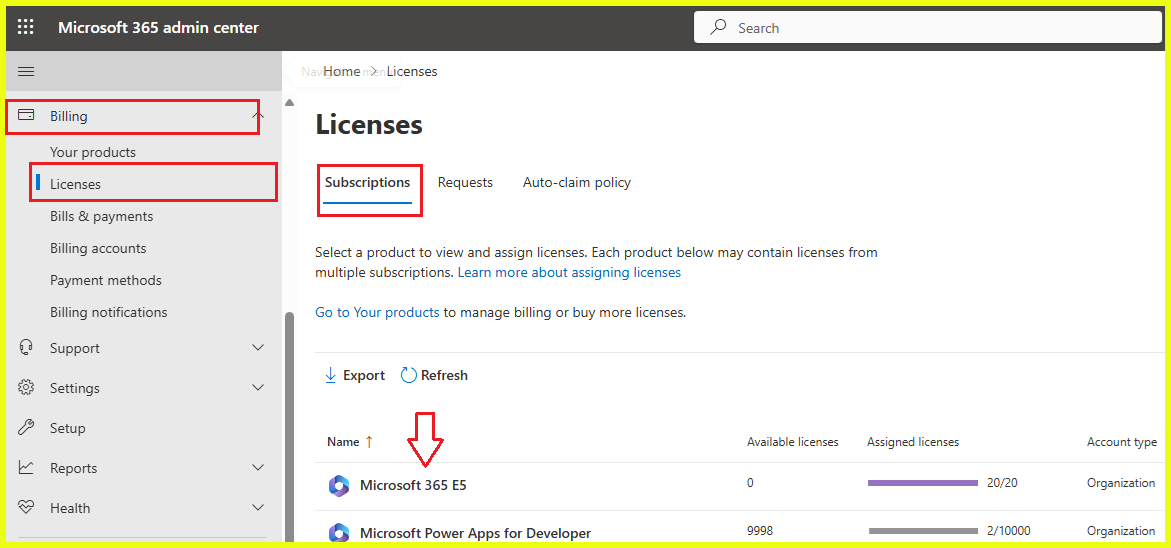Expand the Support section chevron
Screen dimensions: 1171x548
258,348
